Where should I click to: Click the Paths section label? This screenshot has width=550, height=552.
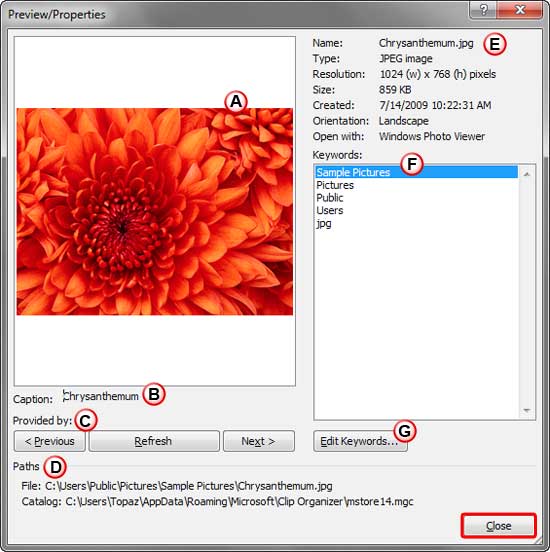26,466
